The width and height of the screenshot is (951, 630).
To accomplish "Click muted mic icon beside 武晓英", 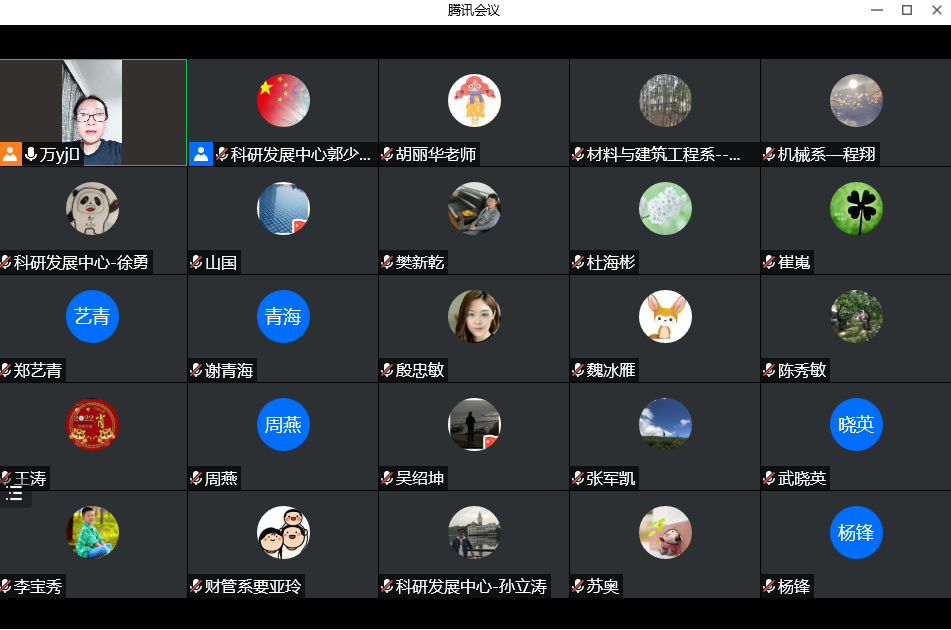I will (769, 478).
